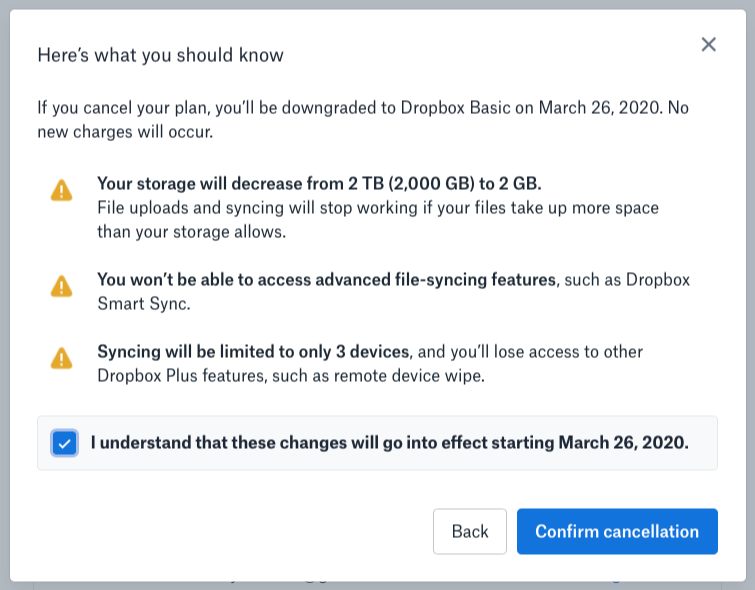The width and height of the screenshot is (755, 590).
Task: Uncheck the 'I understand' acknowledgement checkbox
Action: tap(65, 443)
